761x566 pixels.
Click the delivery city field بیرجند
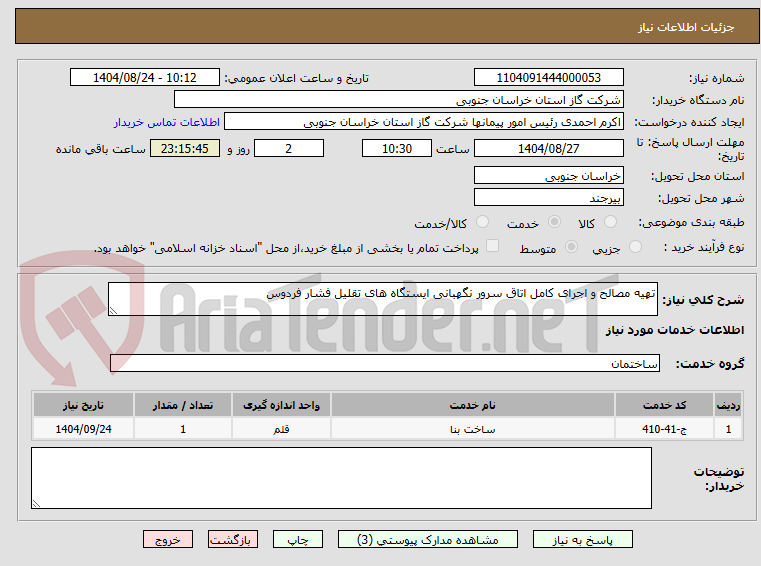pyautogui.click(x=548, y=198)
